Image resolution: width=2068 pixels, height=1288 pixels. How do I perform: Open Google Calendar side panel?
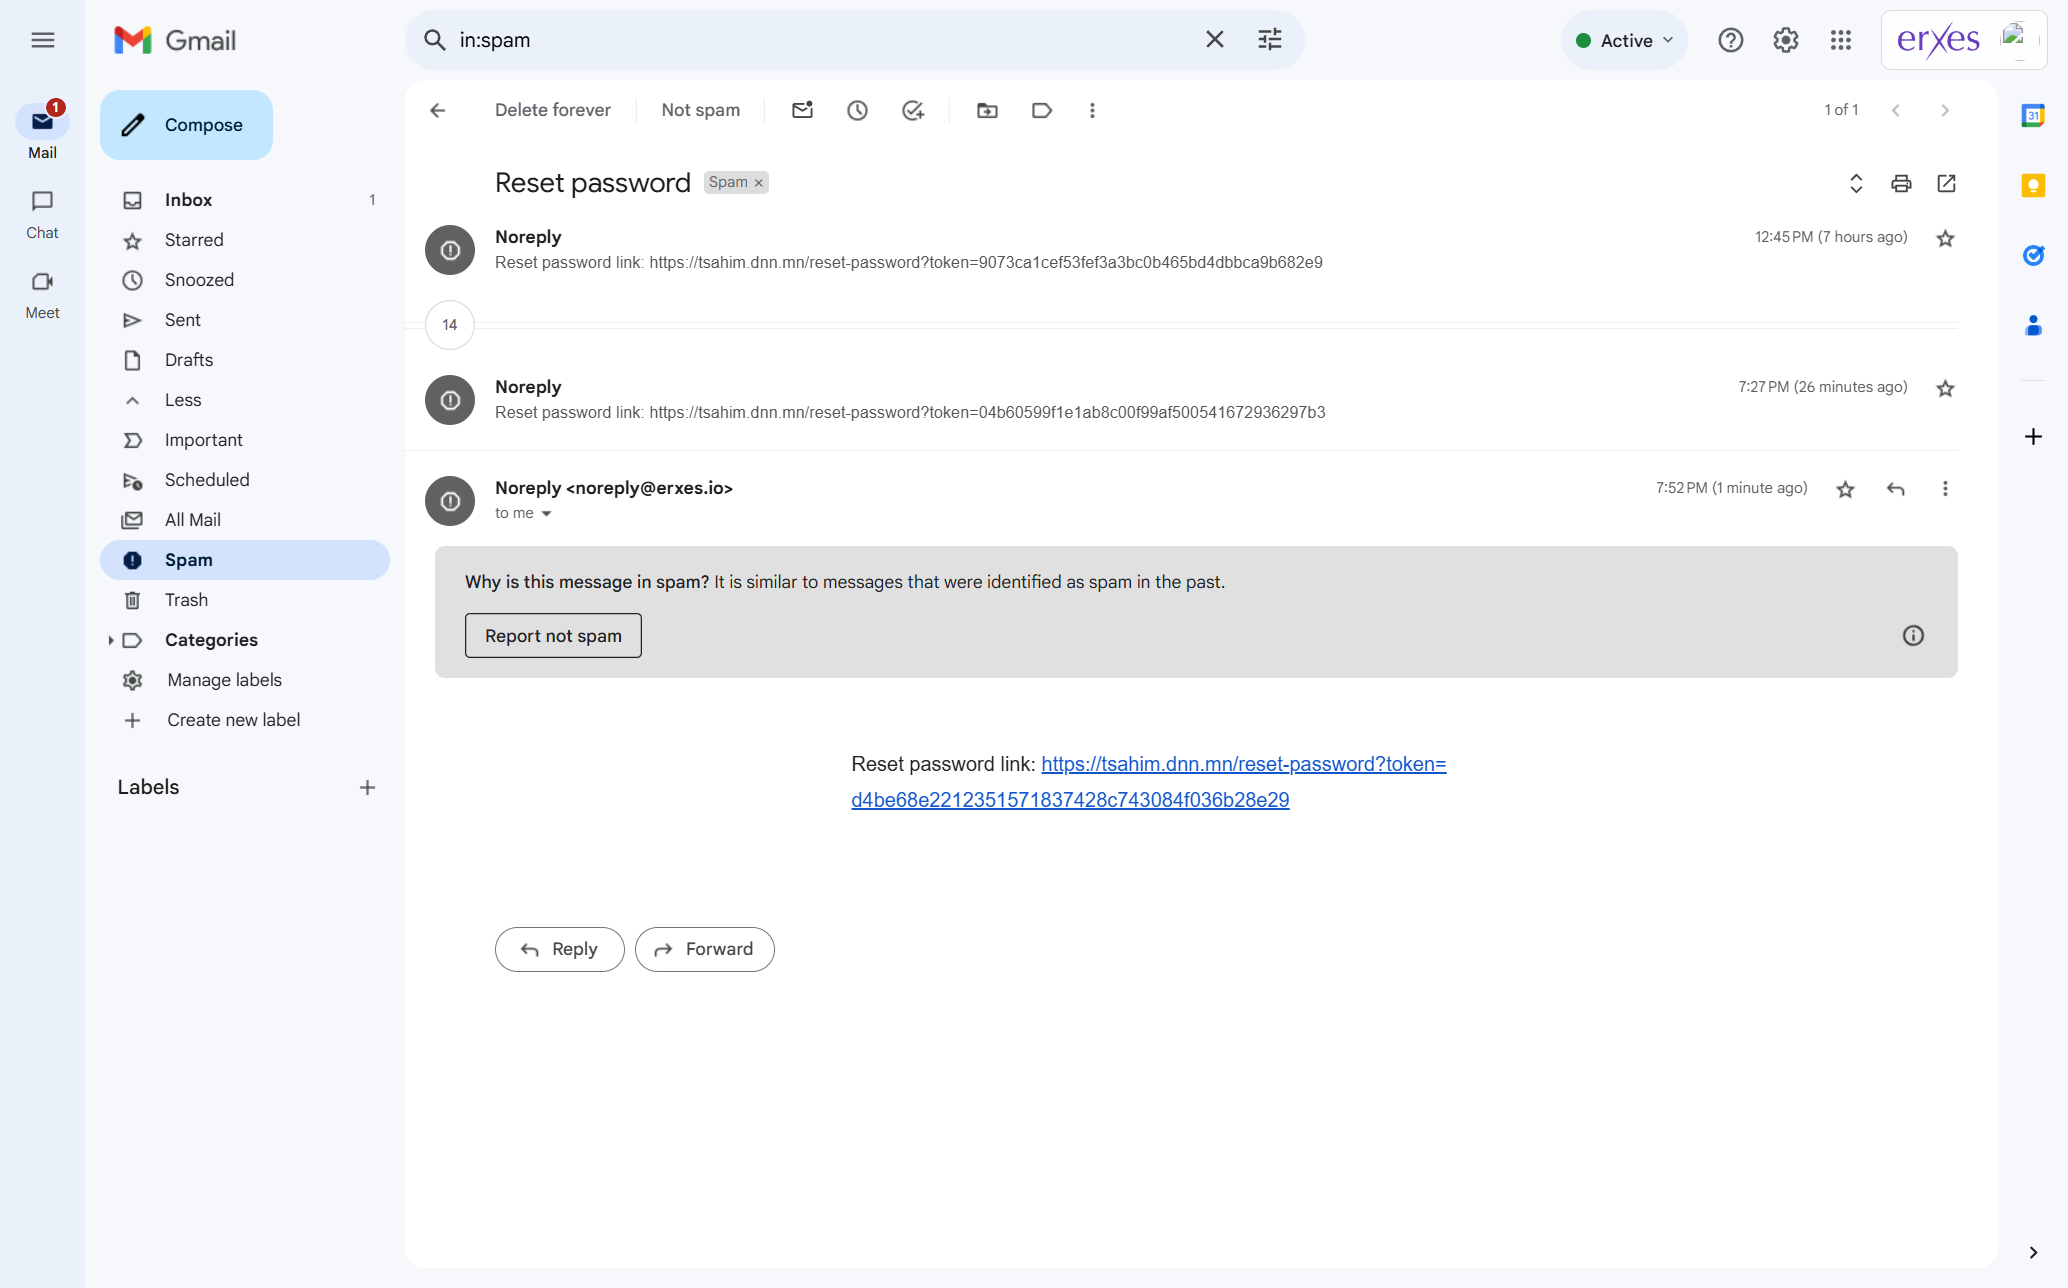(2033, 115)
